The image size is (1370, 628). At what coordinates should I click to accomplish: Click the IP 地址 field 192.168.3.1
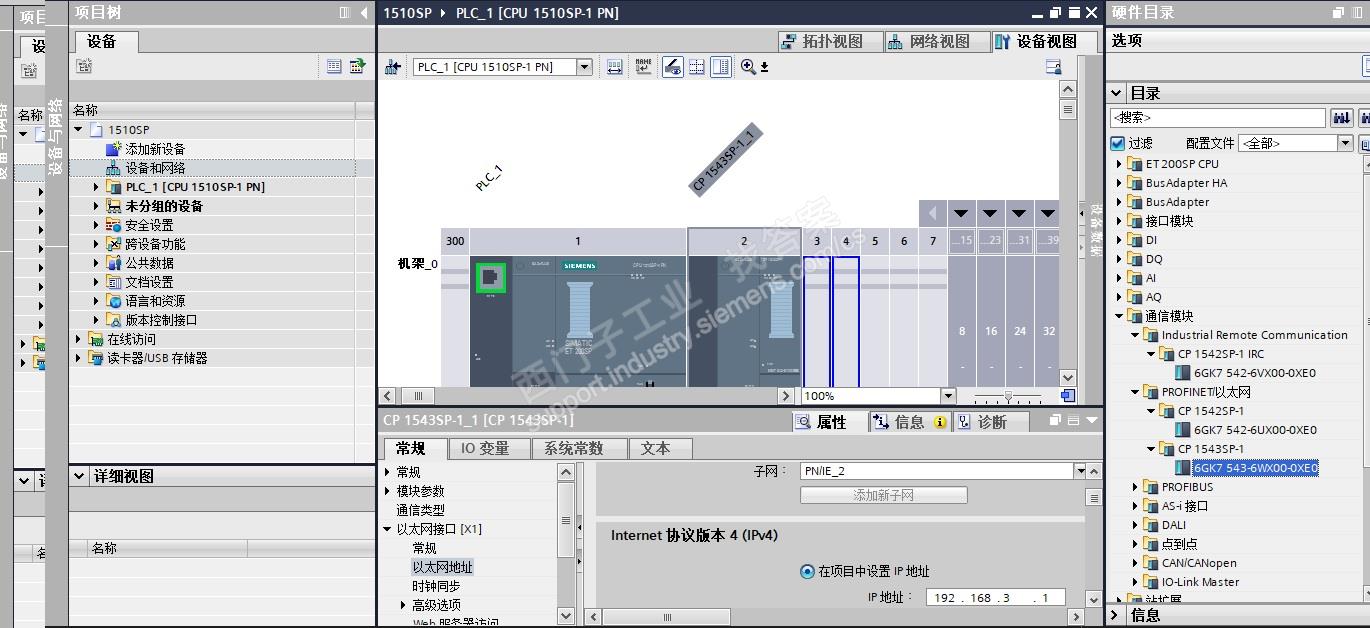994,597
